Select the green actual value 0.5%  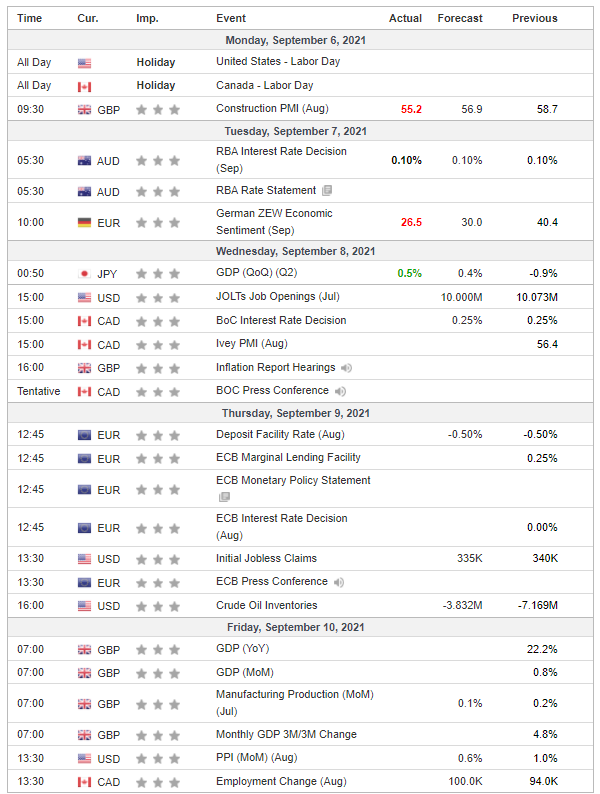coord(410,273)
